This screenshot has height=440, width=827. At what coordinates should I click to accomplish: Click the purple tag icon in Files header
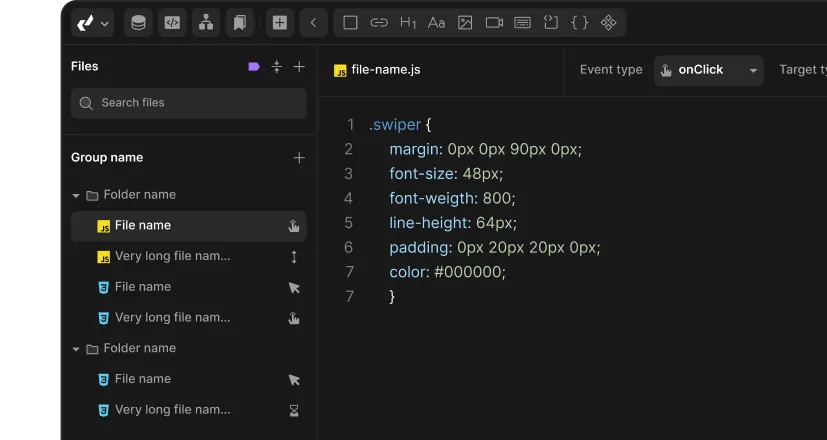coord(254,66)
